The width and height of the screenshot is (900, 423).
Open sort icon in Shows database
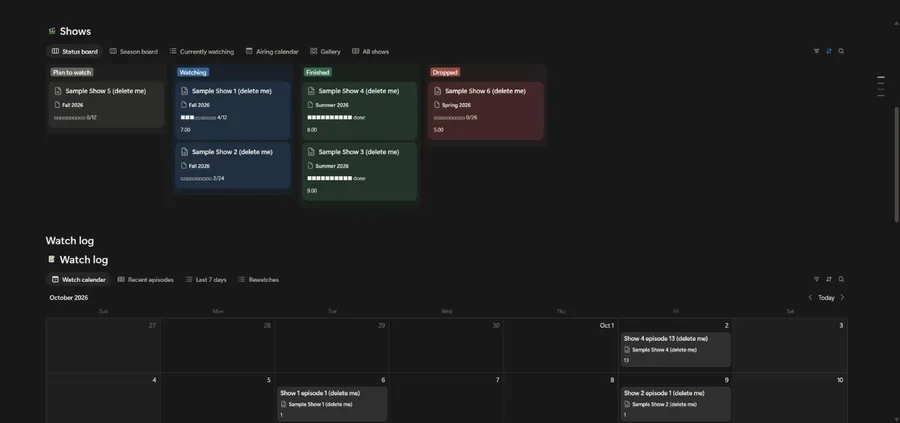829,51
